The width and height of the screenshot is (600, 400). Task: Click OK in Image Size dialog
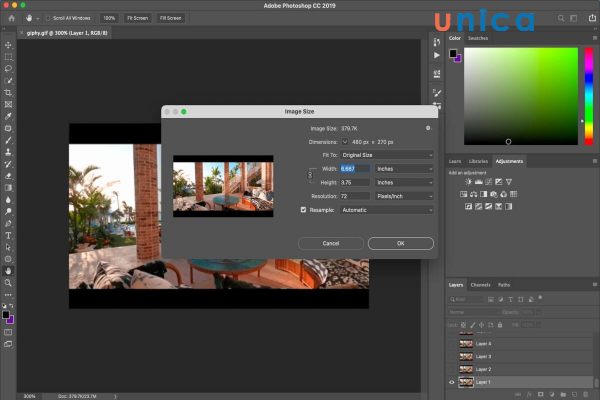click(x=400, y=243)
